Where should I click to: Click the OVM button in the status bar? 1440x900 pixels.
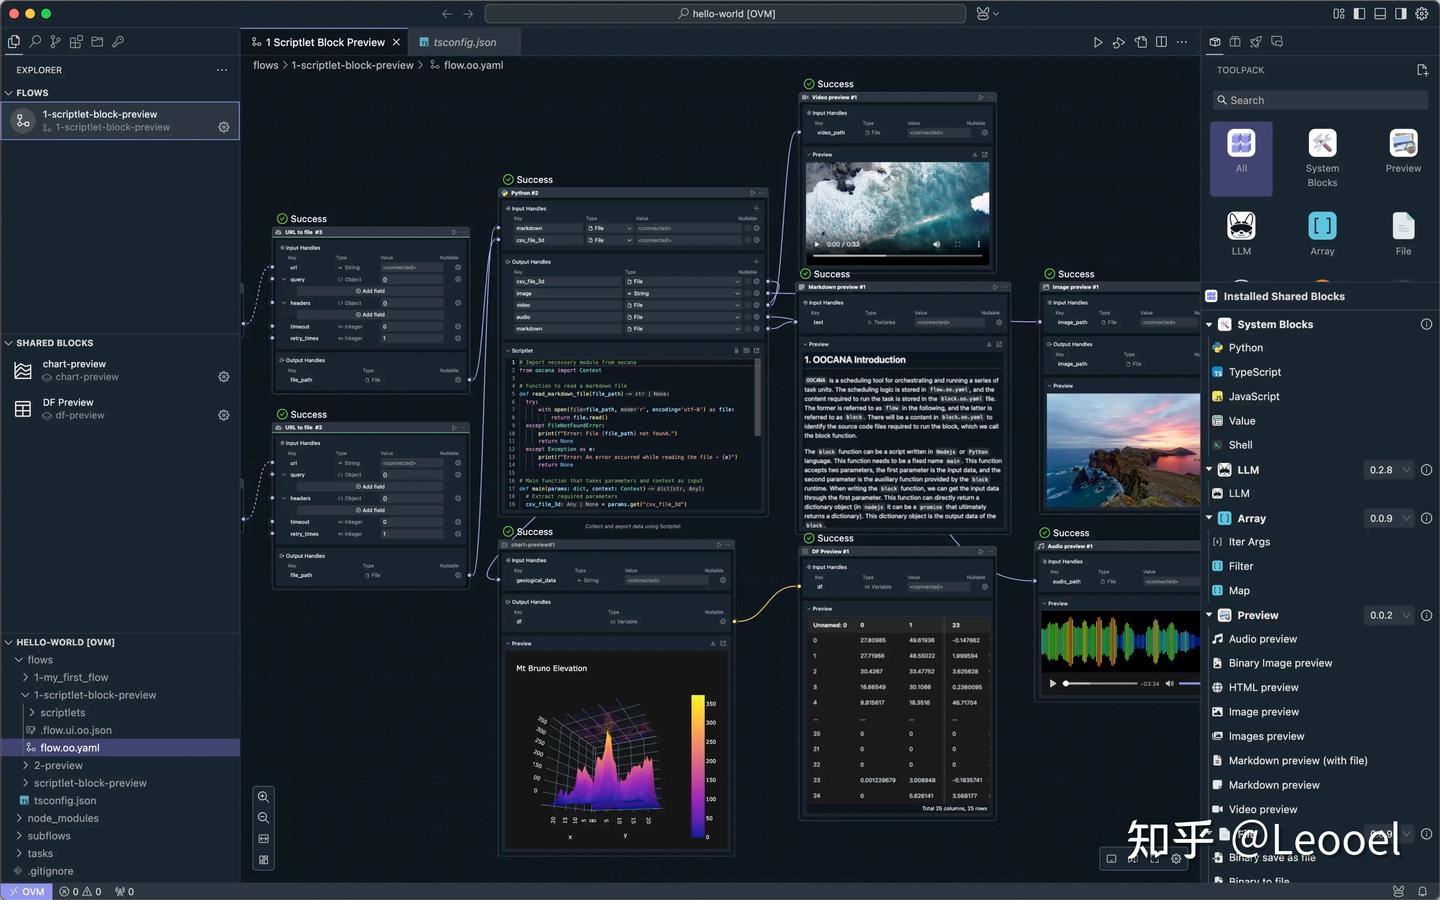pyautogui.click(x=25, y=891)
